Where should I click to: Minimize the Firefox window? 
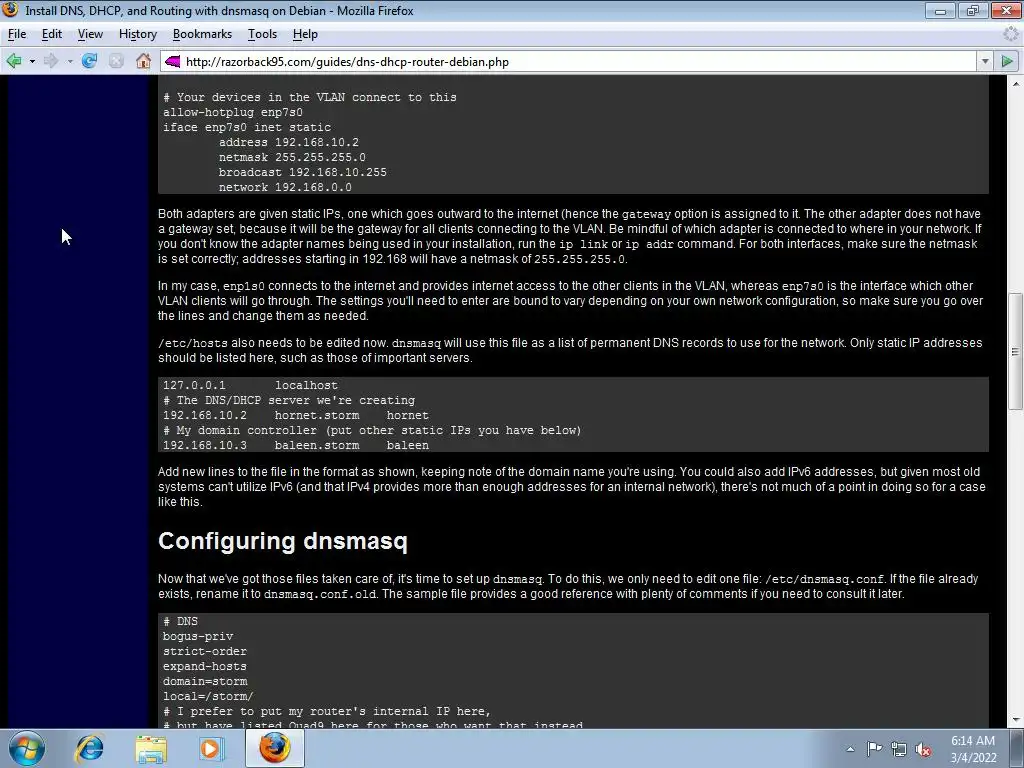pos(940,10)
